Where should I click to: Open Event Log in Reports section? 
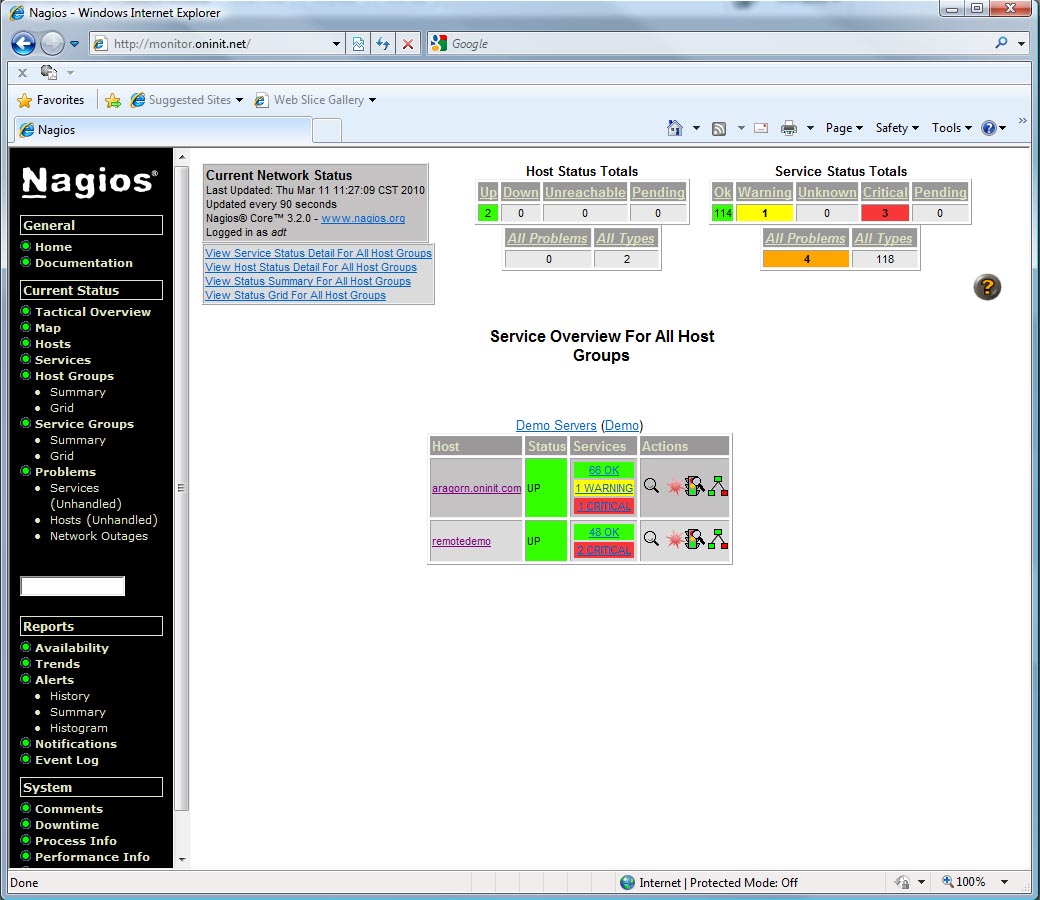[66, 760]
